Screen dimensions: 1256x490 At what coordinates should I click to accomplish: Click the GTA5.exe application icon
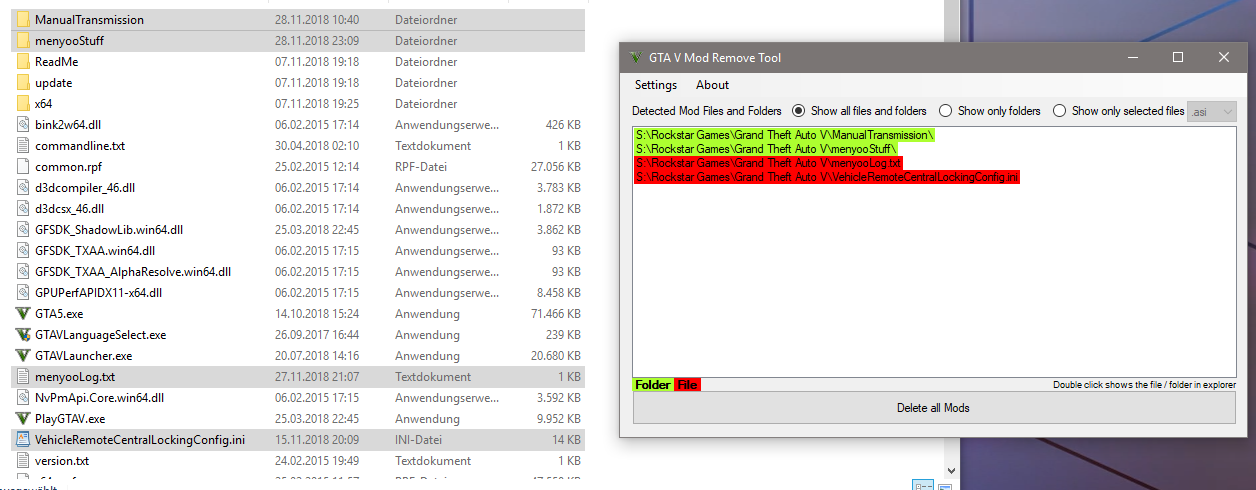pos(23,313)
